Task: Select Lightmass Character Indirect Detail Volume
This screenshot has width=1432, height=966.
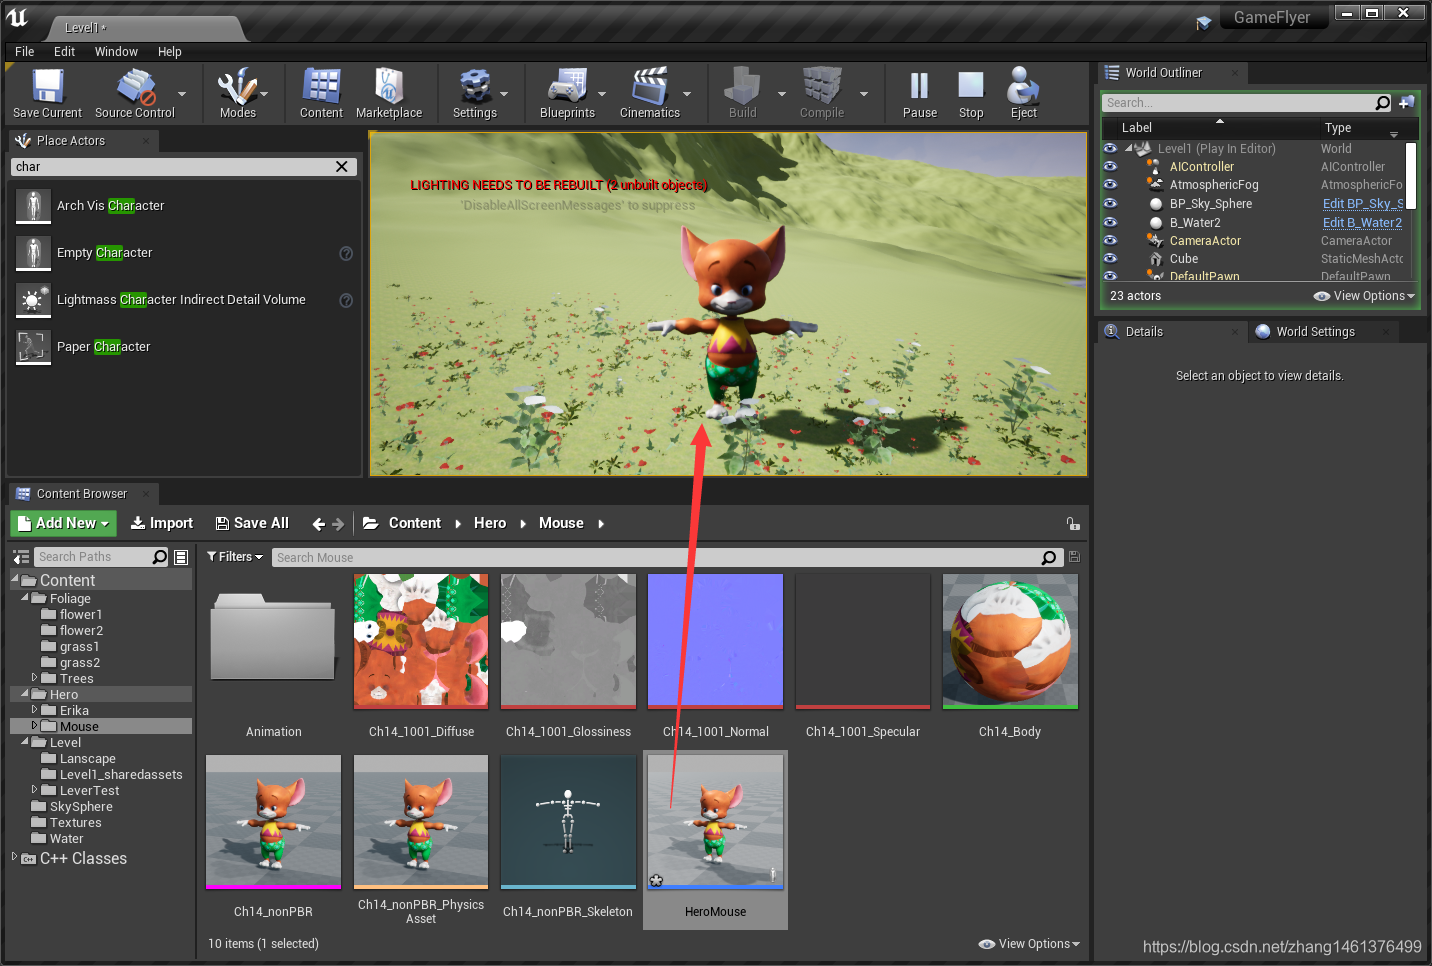Action: pos(185,300)
